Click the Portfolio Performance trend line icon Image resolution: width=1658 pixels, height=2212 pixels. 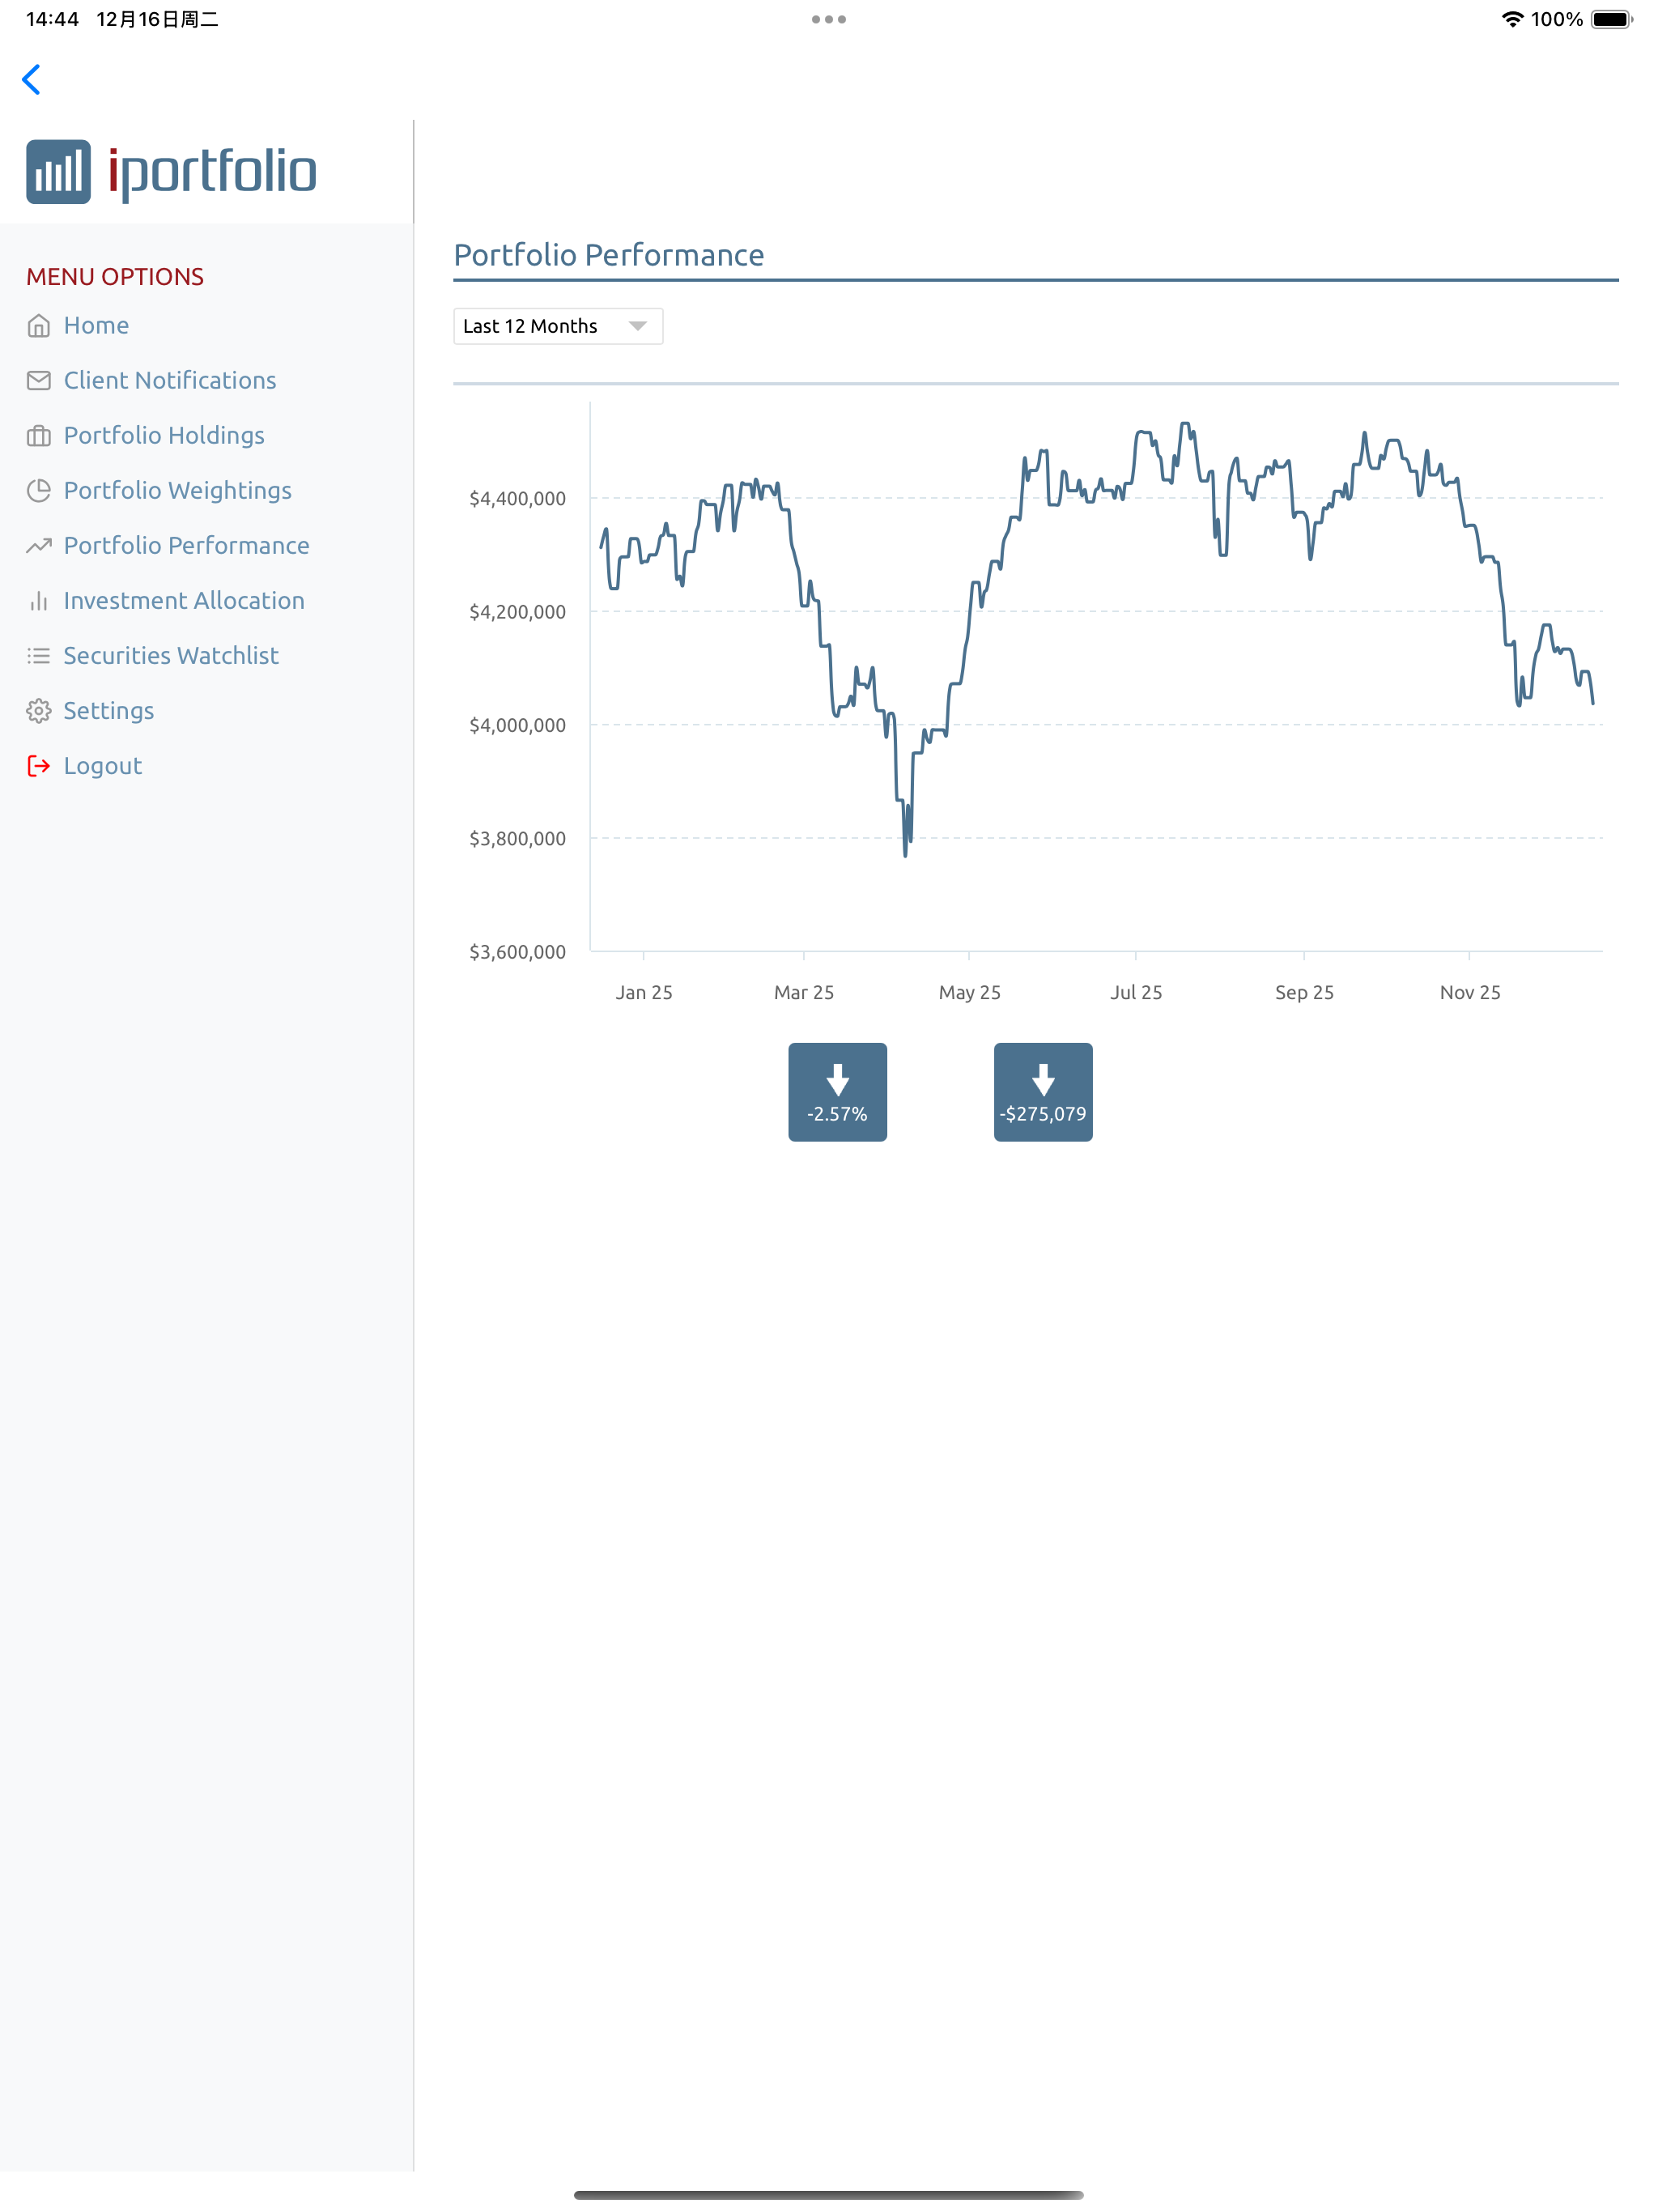pos(39,546)
